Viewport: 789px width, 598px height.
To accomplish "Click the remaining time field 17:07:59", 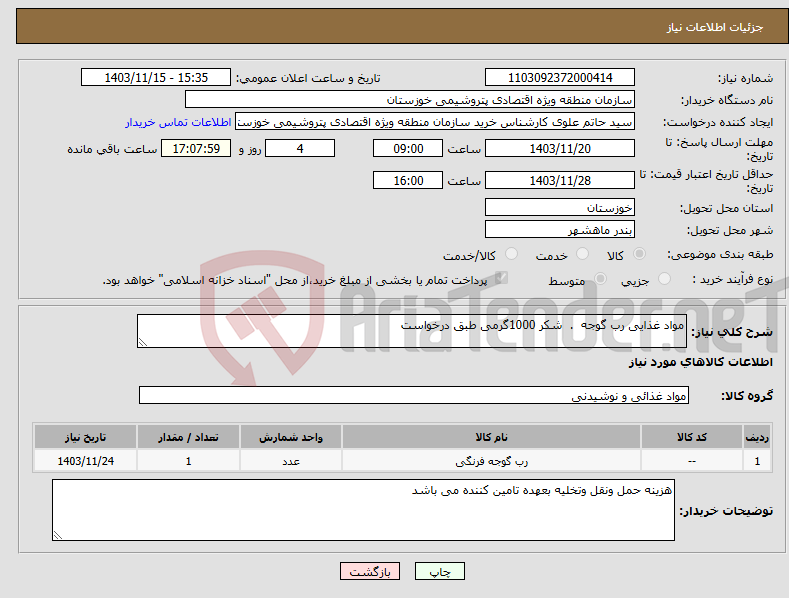I will pos(196,148).
